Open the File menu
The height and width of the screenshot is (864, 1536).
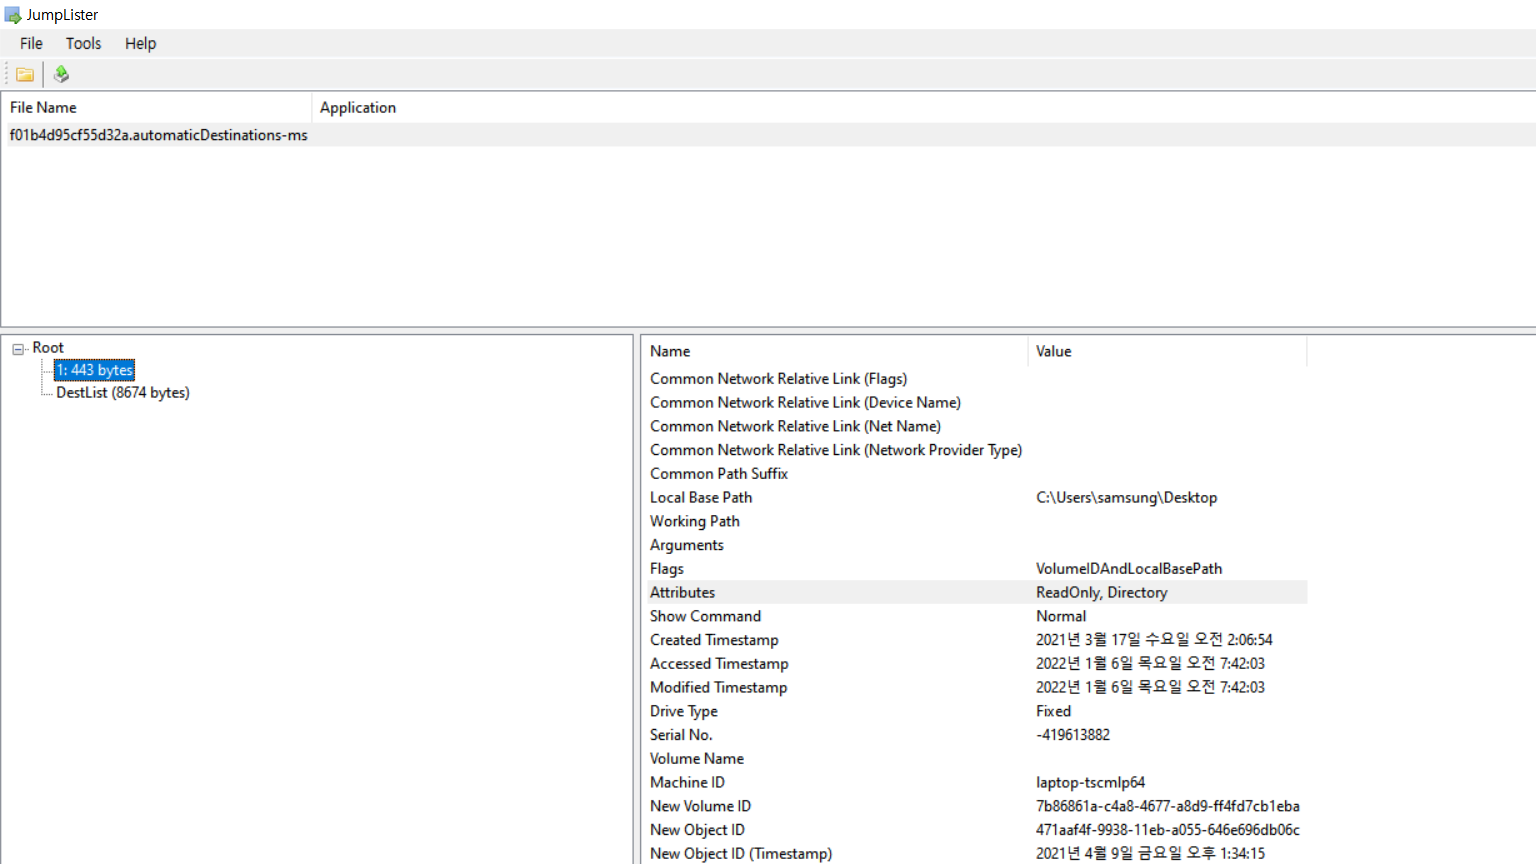31,43
